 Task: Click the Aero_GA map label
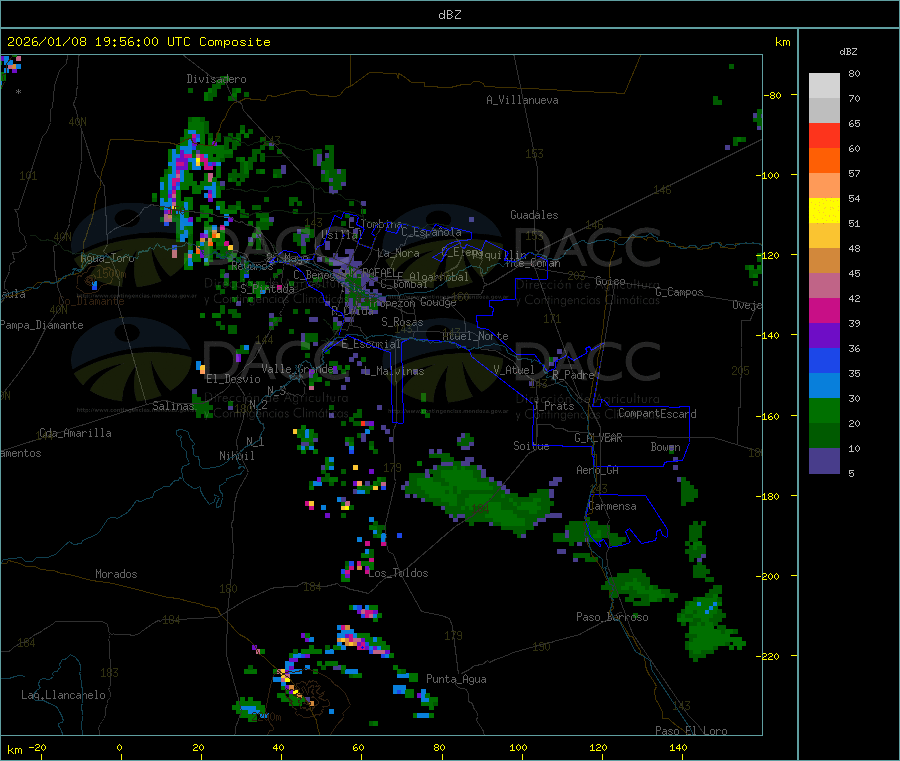point(598,471)
